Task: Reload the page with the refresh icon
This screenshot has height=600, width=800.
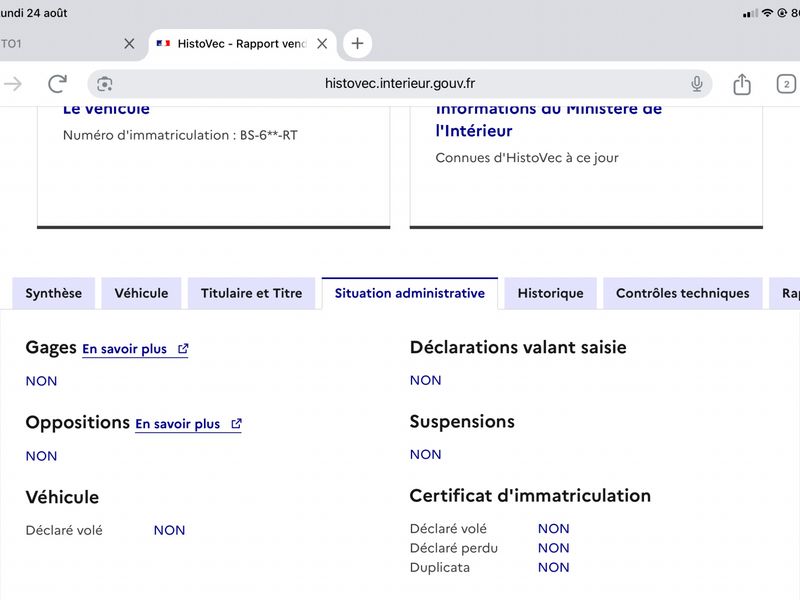Action: 57,84
